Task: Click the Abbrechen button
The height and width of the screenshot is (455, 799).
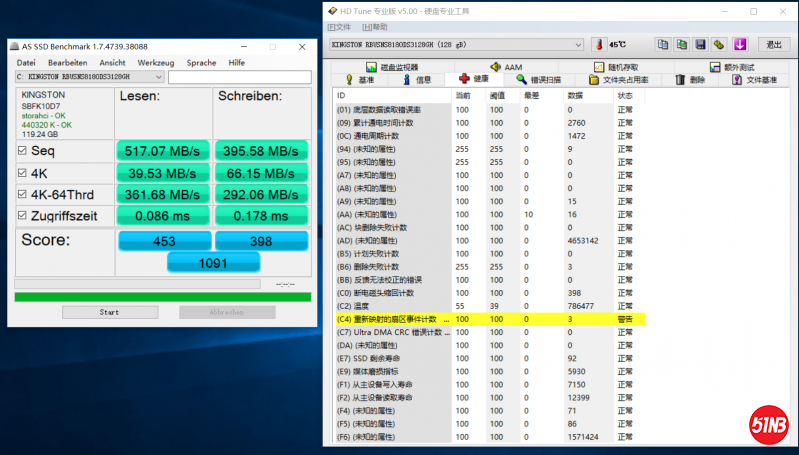Action: [x=227, y=312]
